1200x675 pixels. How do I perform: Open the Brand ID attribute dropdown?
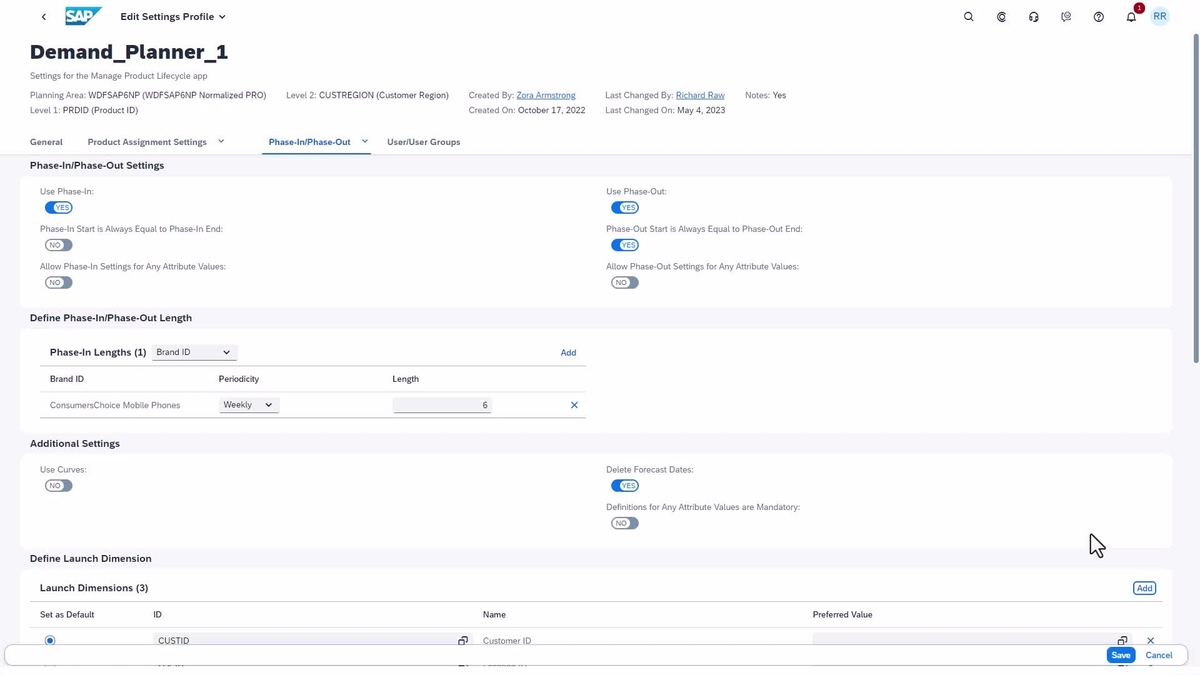[x=194, y=352]
